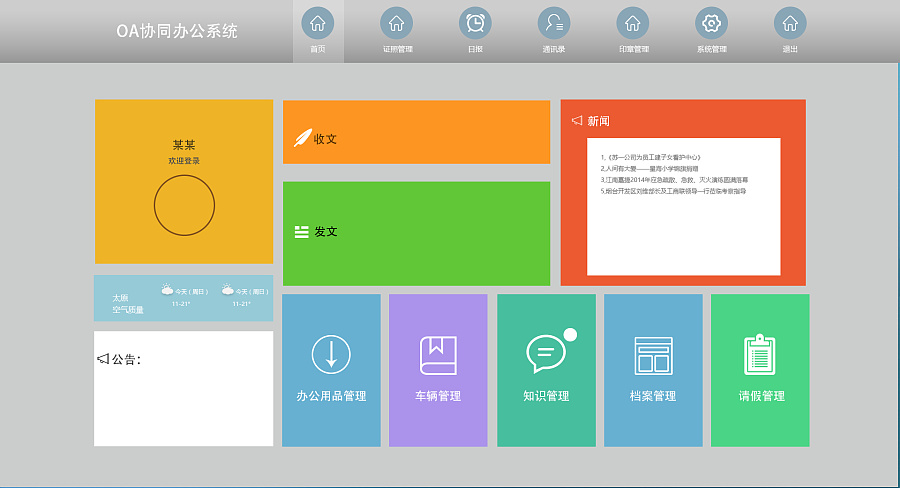The image size is (900, 488).
Task: Open 系统管理 gear settings icon
Action: pyautogui.click(x=711, y=24)
